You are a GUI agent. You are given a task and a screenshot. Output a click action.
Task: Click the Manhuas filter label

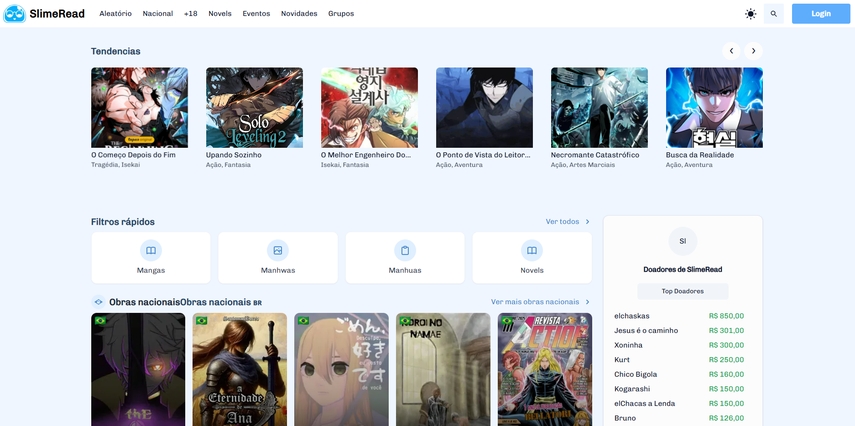click(405, 270)
